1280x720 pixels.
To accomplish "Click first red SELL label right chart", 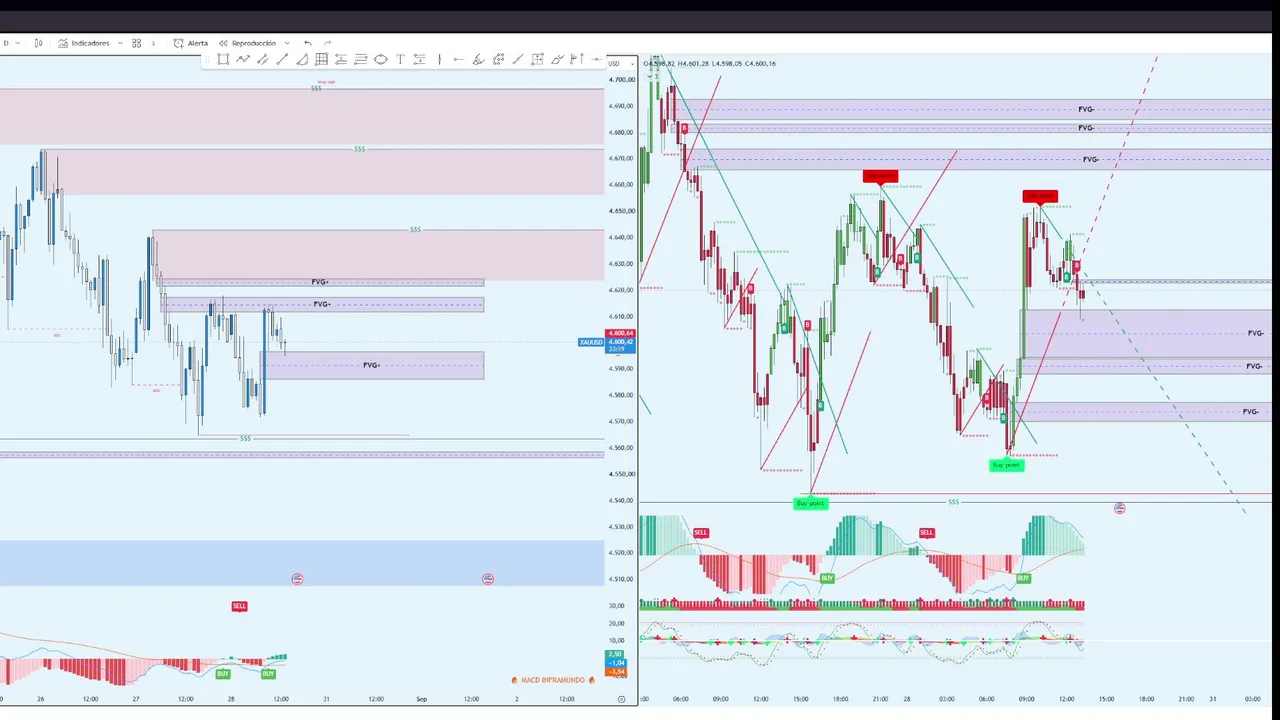I will coord(700,532).
